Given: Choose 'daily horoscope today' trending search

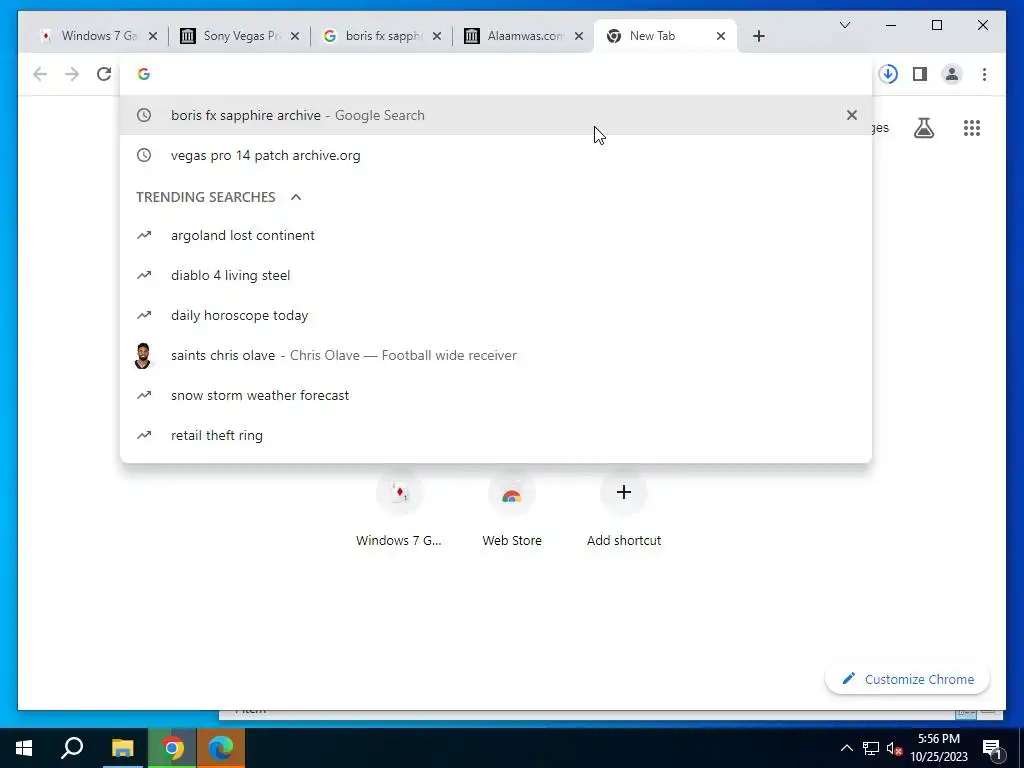Looking at the screenshot, I should 496,315.
